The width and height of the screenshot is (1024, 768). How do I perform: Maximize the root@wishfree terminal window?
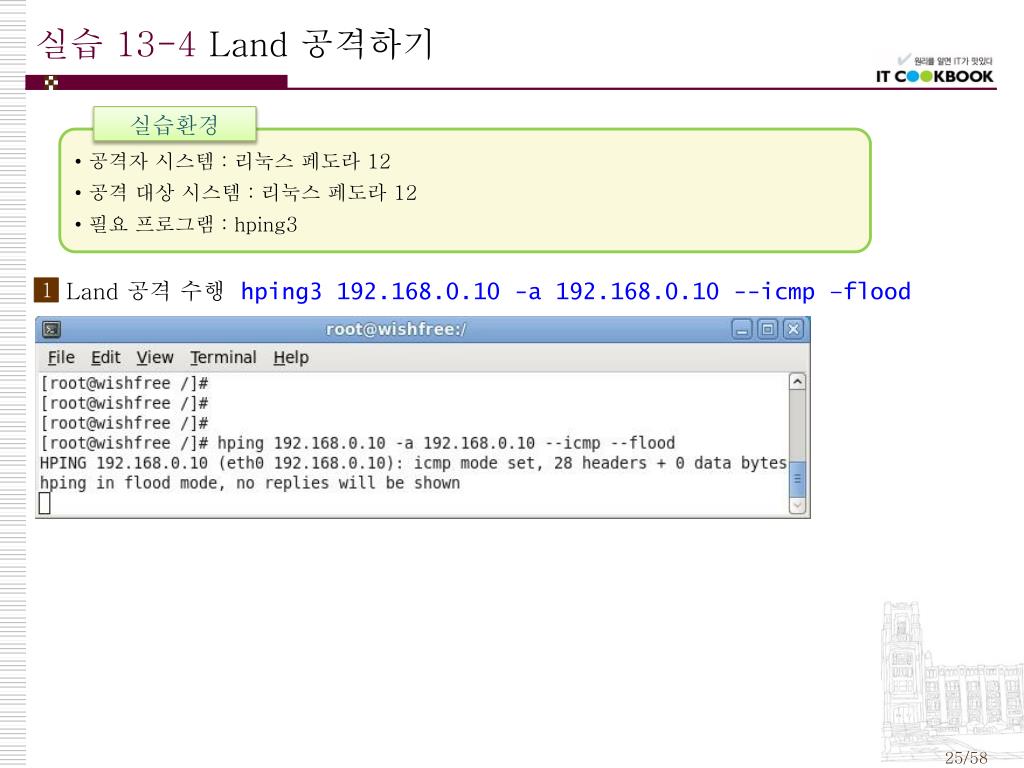tap(767, 328)
